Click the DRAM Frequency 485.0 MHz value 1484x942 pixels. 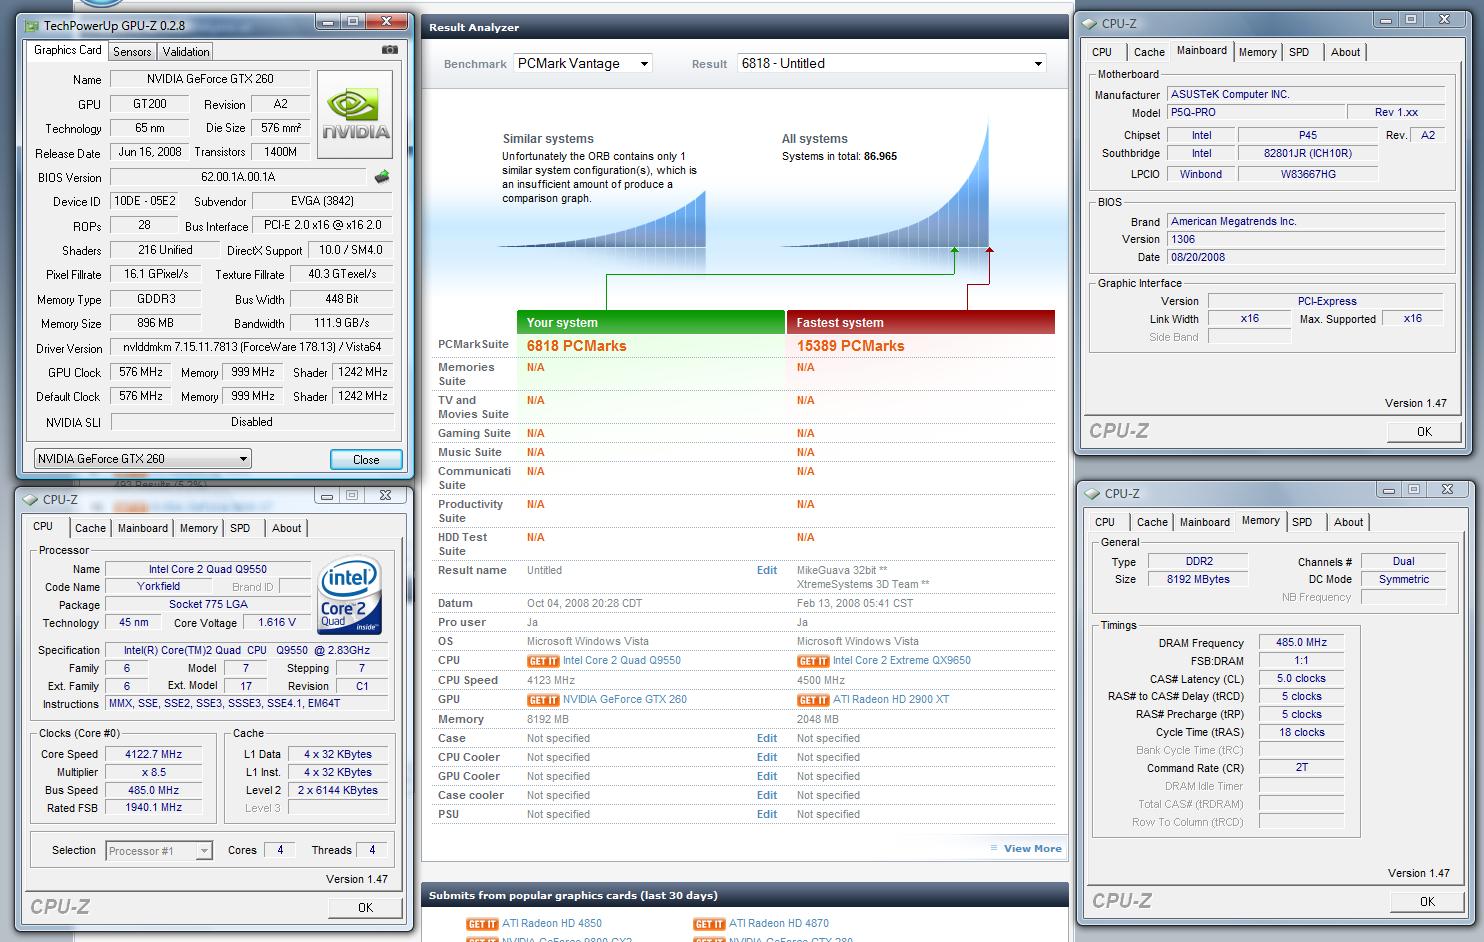point(1301,643)
